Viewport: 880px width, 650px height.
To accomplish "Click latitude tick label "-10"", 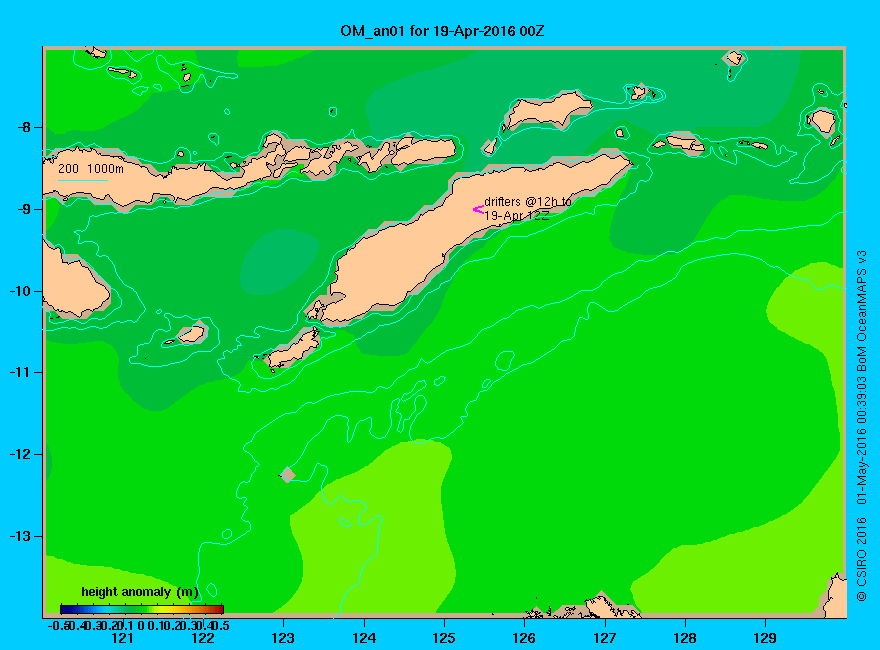I will tap(20, 291).
